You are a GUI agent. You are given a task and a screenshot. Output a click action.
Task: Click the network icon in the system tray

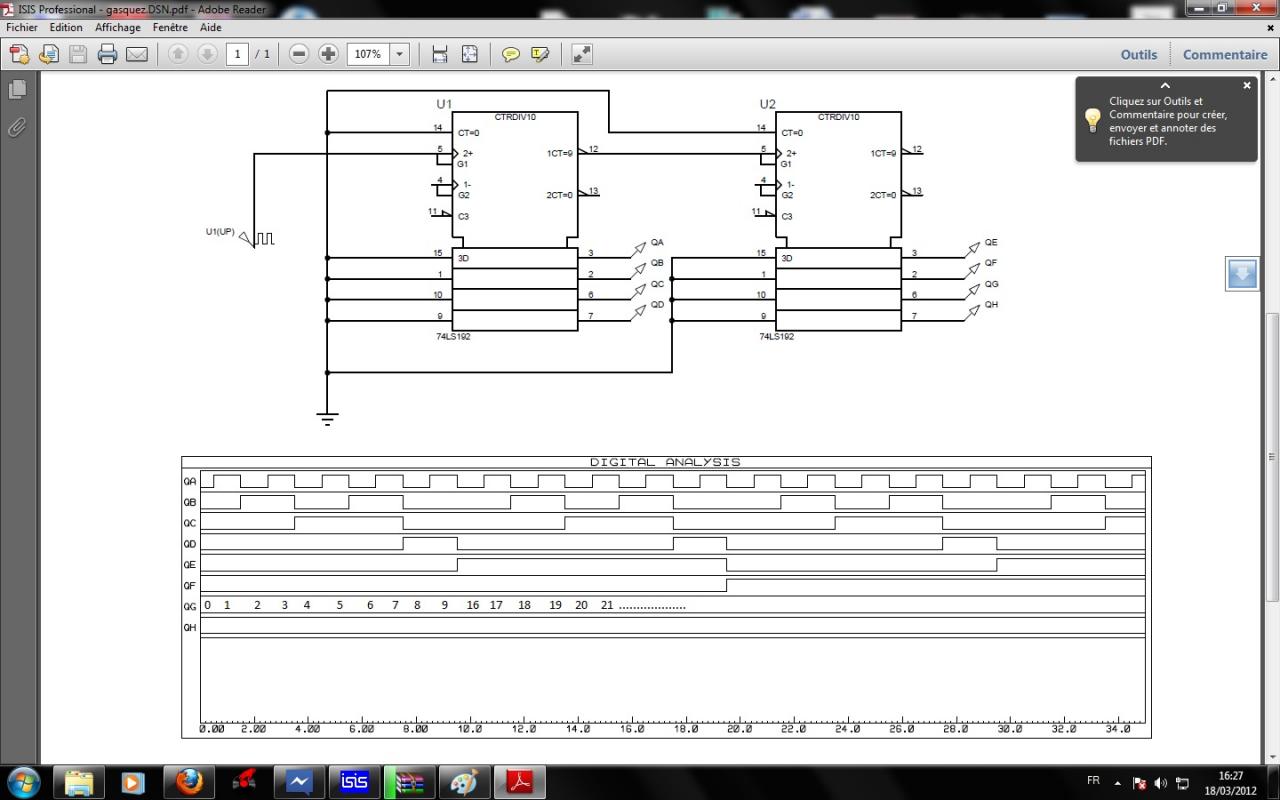(1183, 783)
